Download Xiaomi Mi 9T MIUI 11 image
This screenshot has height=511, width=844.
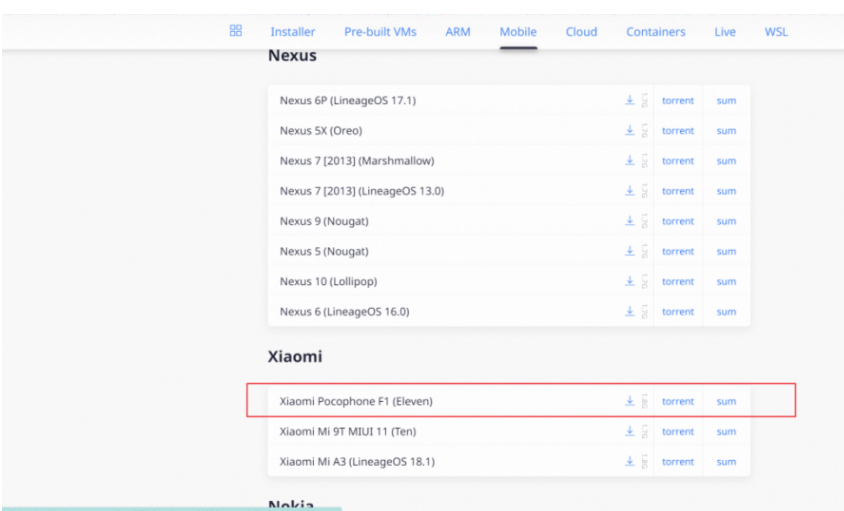click(x=630, y=431)
